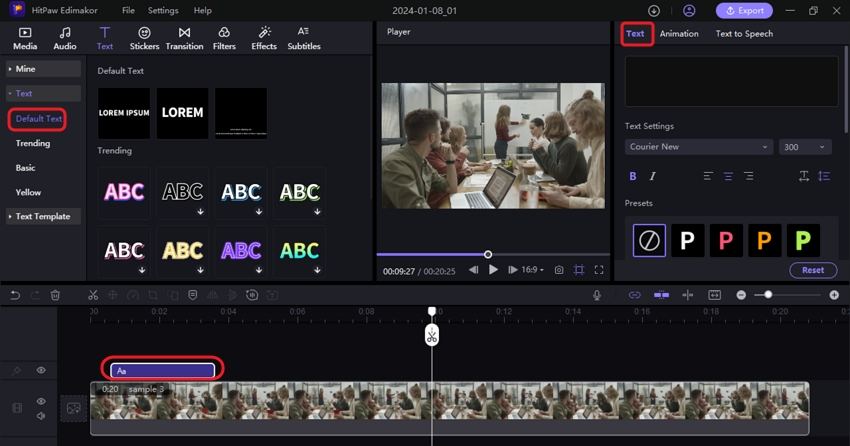The width and height of the screenshot is (850, 446).
Task: Toggle bold text formatting
Action: click(x=632, y=176)
